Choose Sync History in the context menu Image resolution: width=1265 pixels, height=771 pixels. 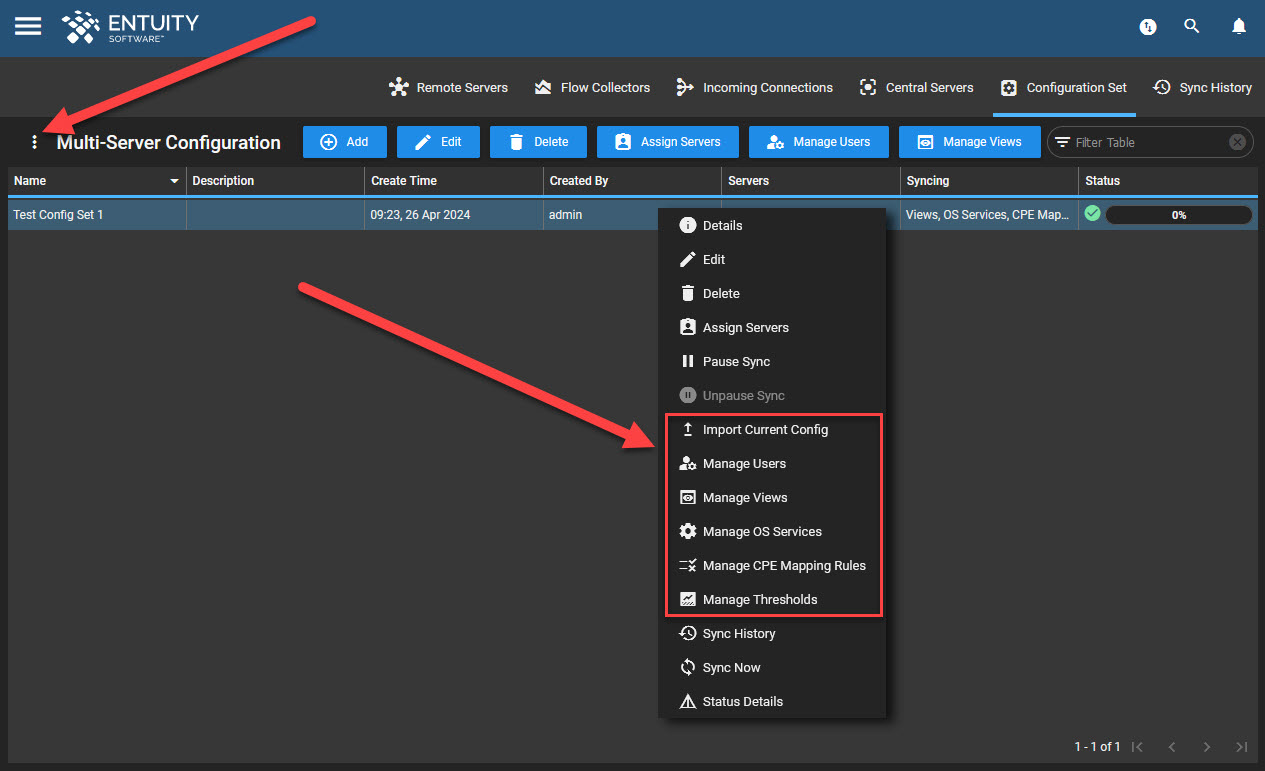[772, 633]
